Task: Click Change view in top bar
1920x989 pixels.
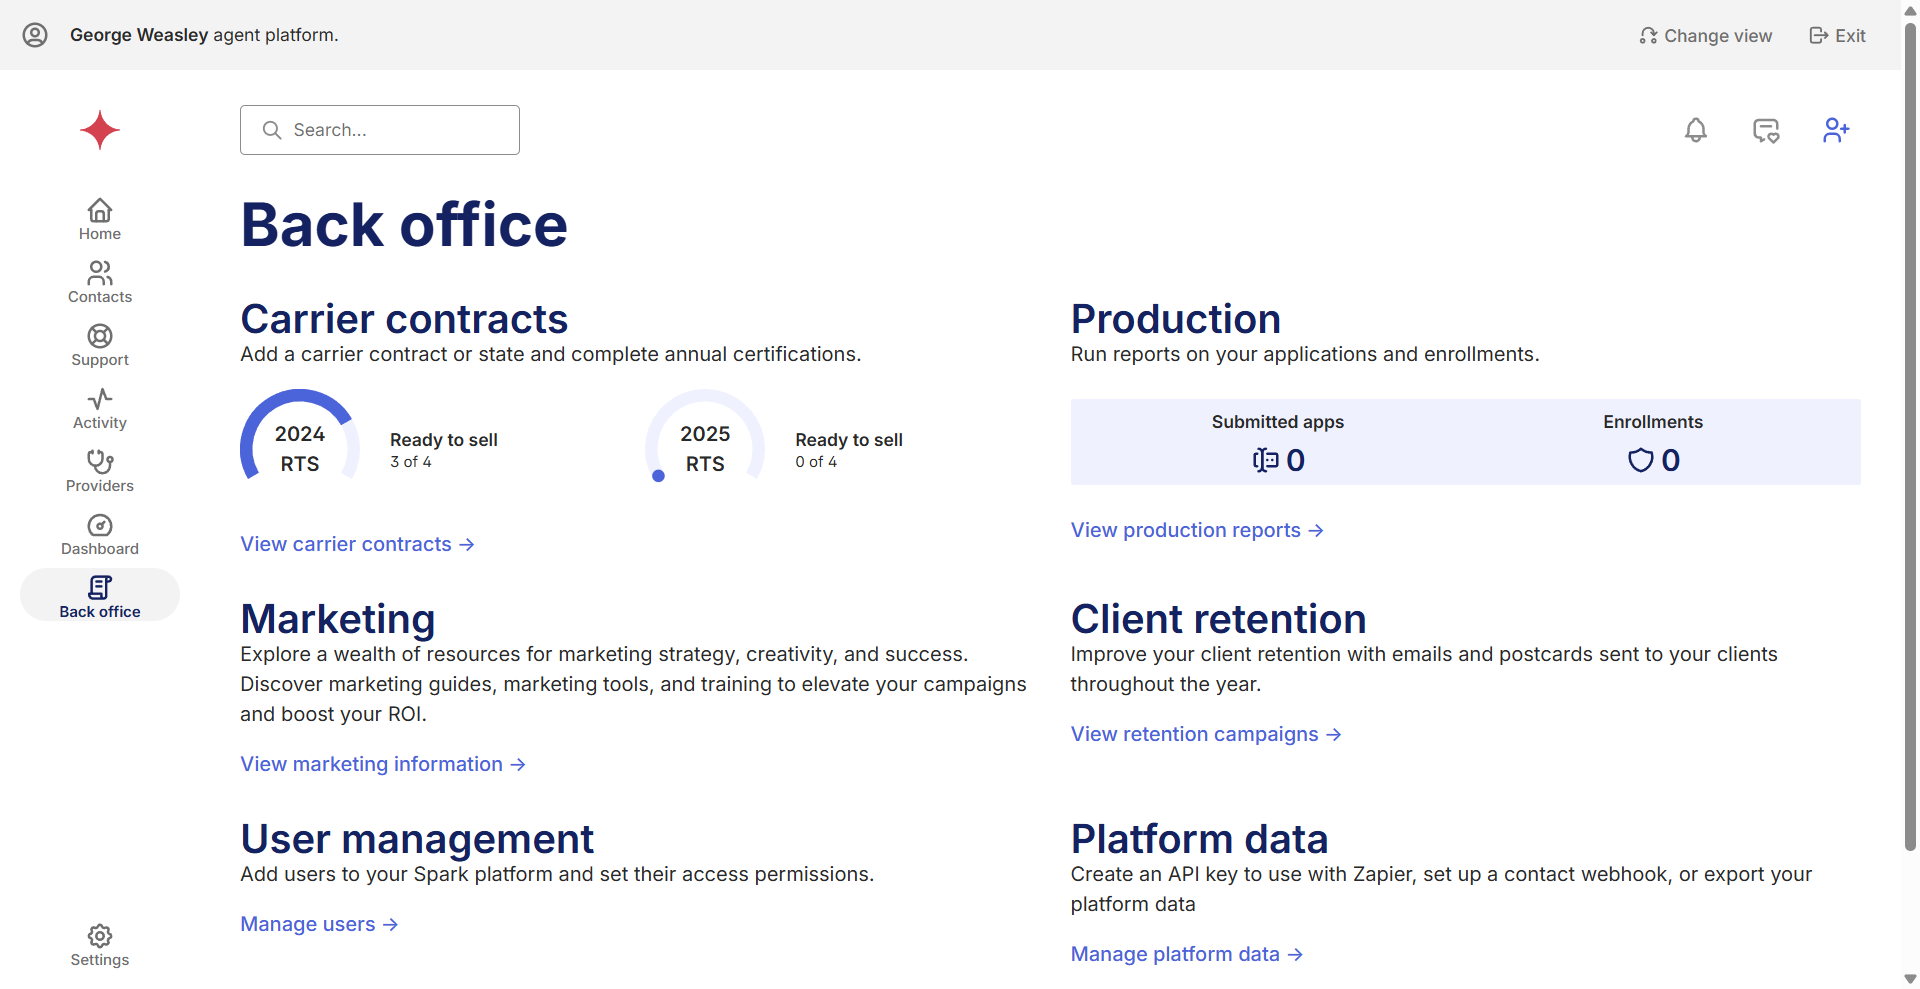Action: [x=1706, y=36]
